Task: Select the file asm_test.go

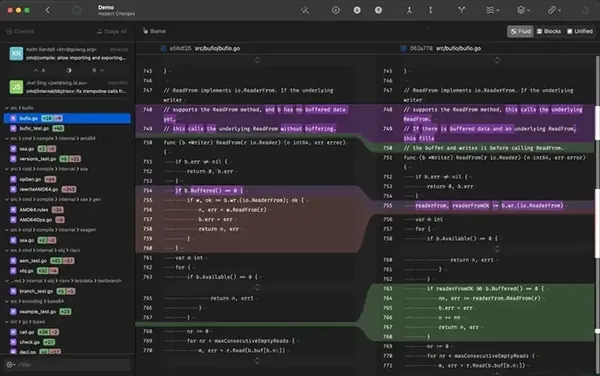Action: (x=67, y=260)
